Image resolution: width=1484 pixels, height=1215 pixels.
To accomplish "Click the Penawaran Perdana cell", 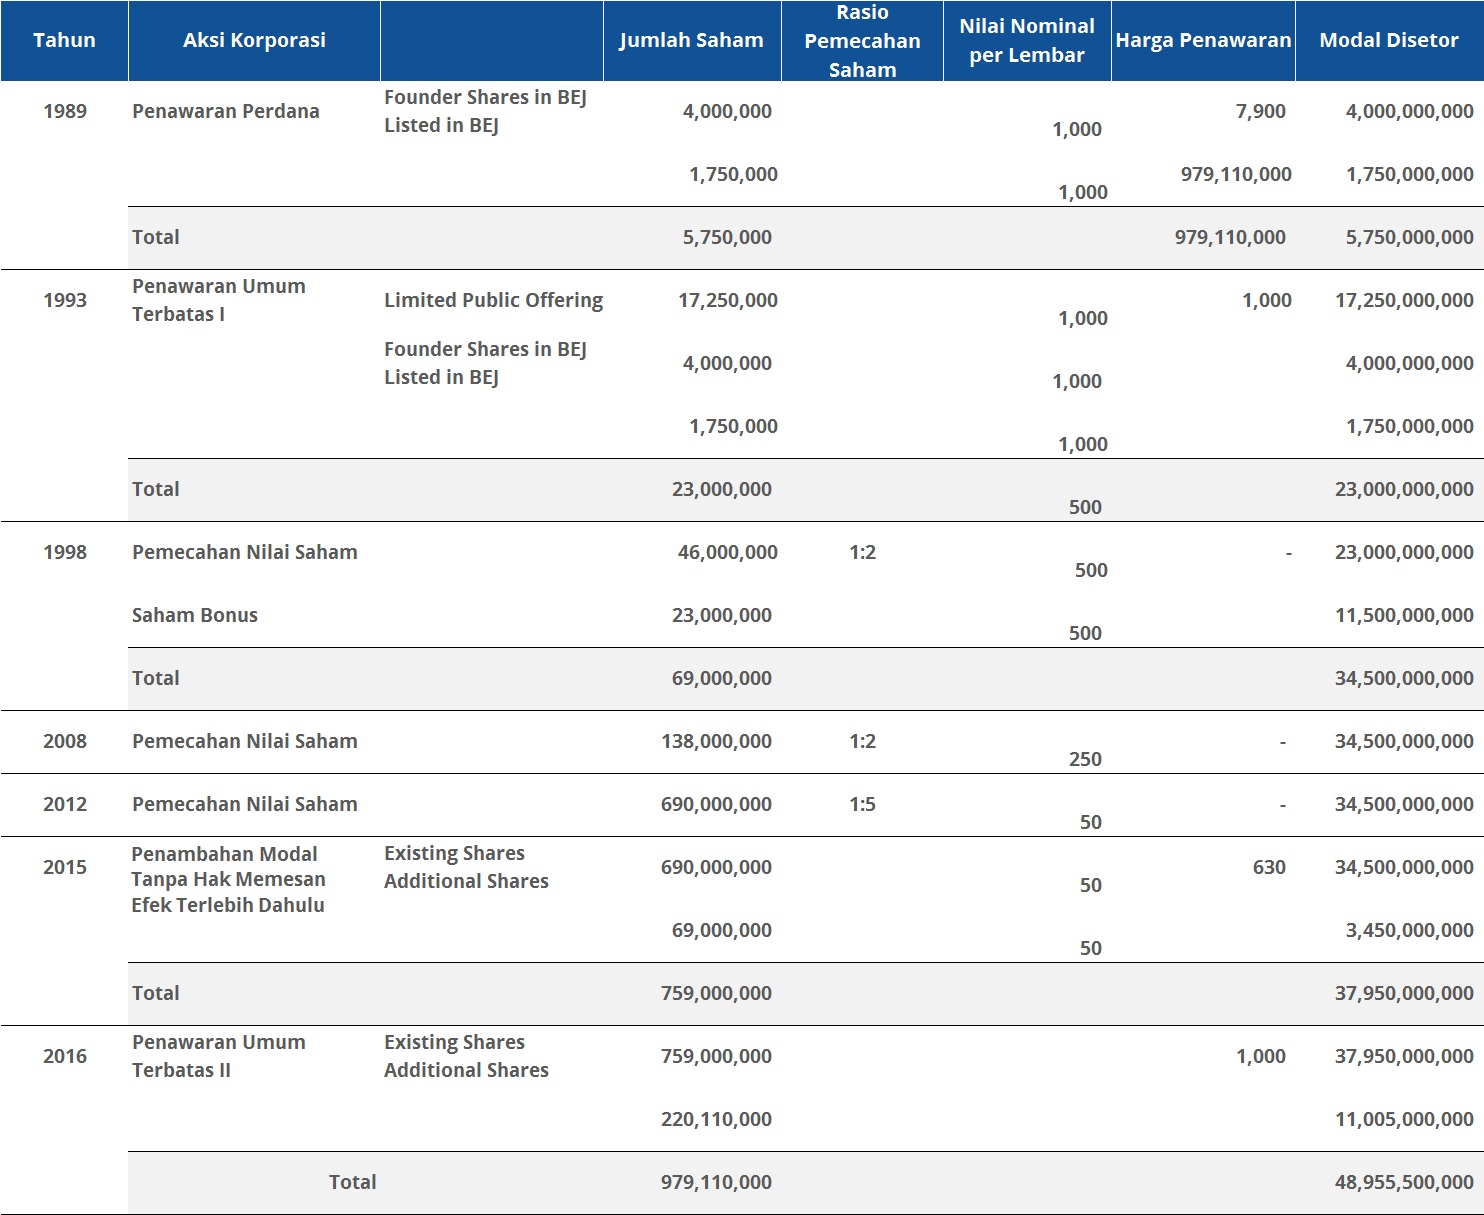I will pos(226,111).
